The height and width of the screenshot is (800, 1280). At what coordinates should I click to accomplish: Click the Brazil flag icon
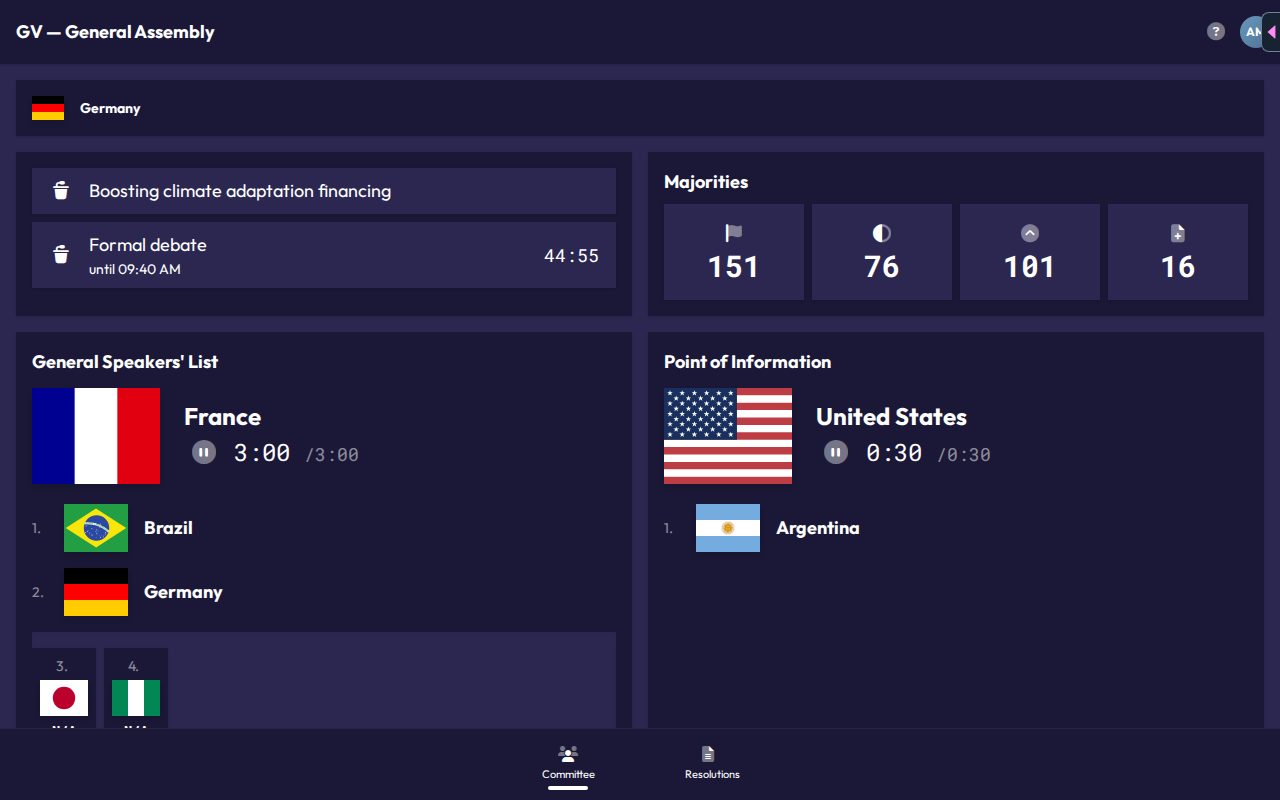point(96,528)
